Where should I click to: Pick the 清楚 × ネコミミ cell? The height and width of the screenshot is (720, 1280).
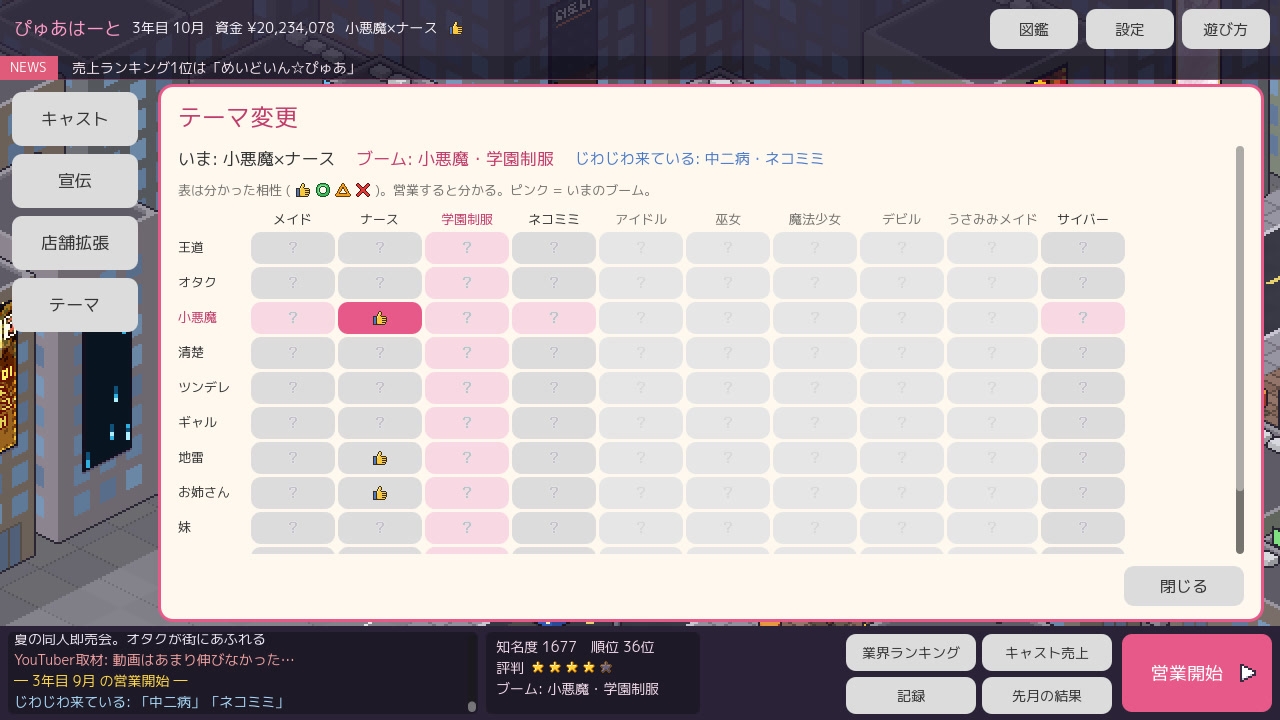[x=554, y=353]
